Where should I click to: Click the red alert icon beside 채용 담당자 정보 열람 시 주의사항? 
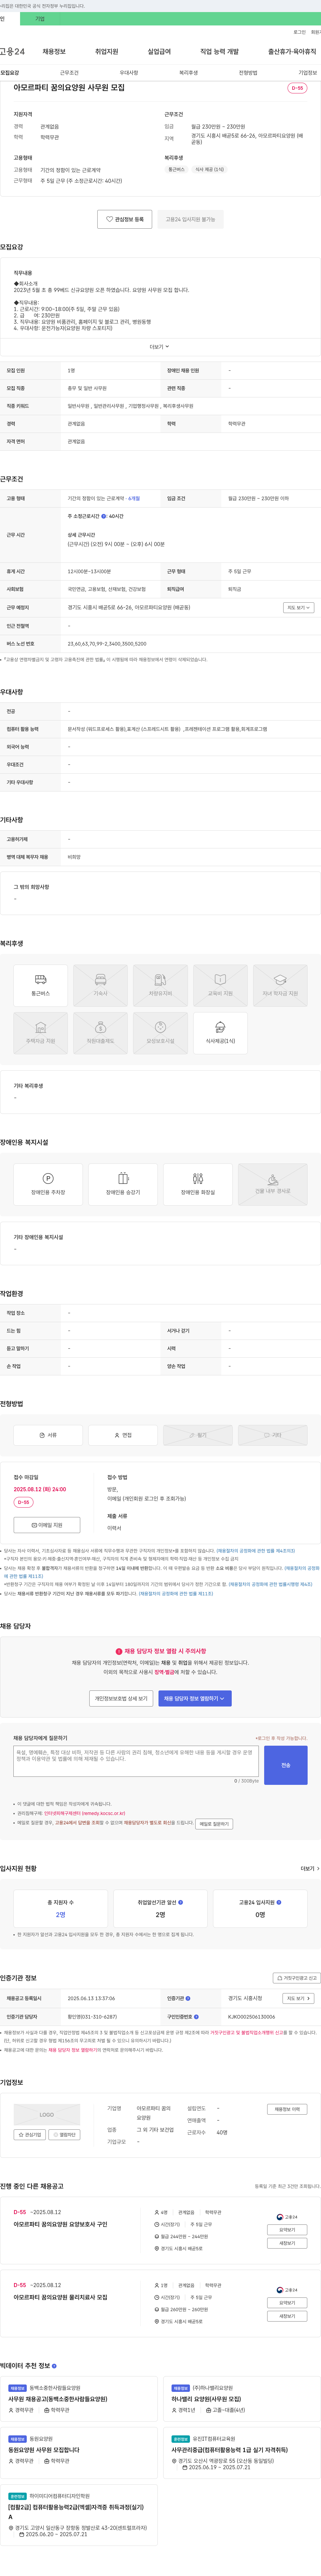119,1651
